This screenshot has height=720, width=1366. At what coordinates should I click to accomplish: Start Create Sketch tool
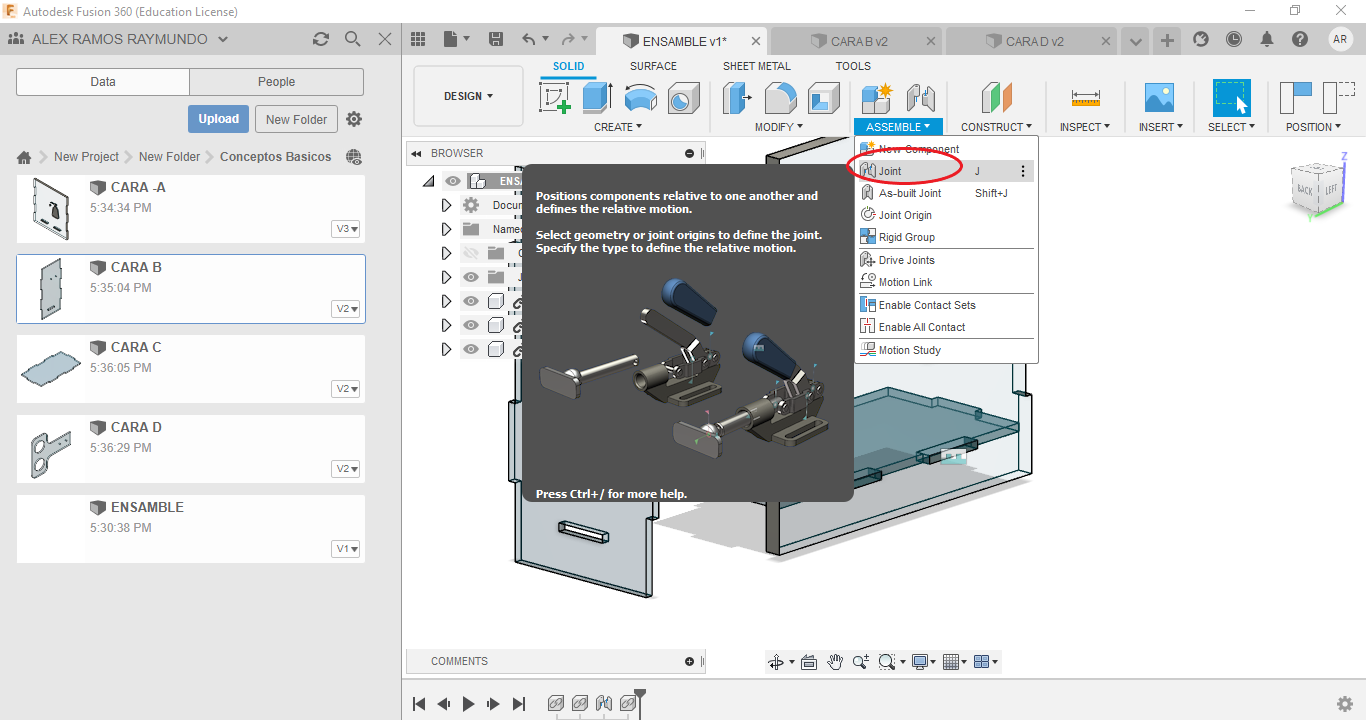click(x=555, y=98)
